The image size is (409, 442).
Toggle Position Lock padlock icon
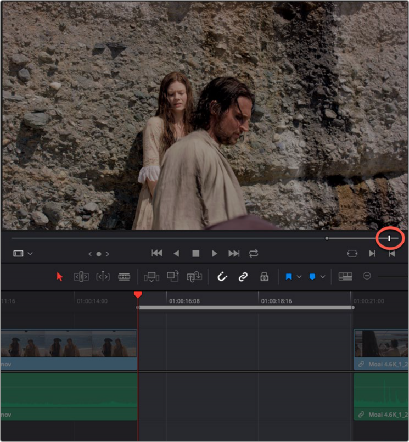264,276
